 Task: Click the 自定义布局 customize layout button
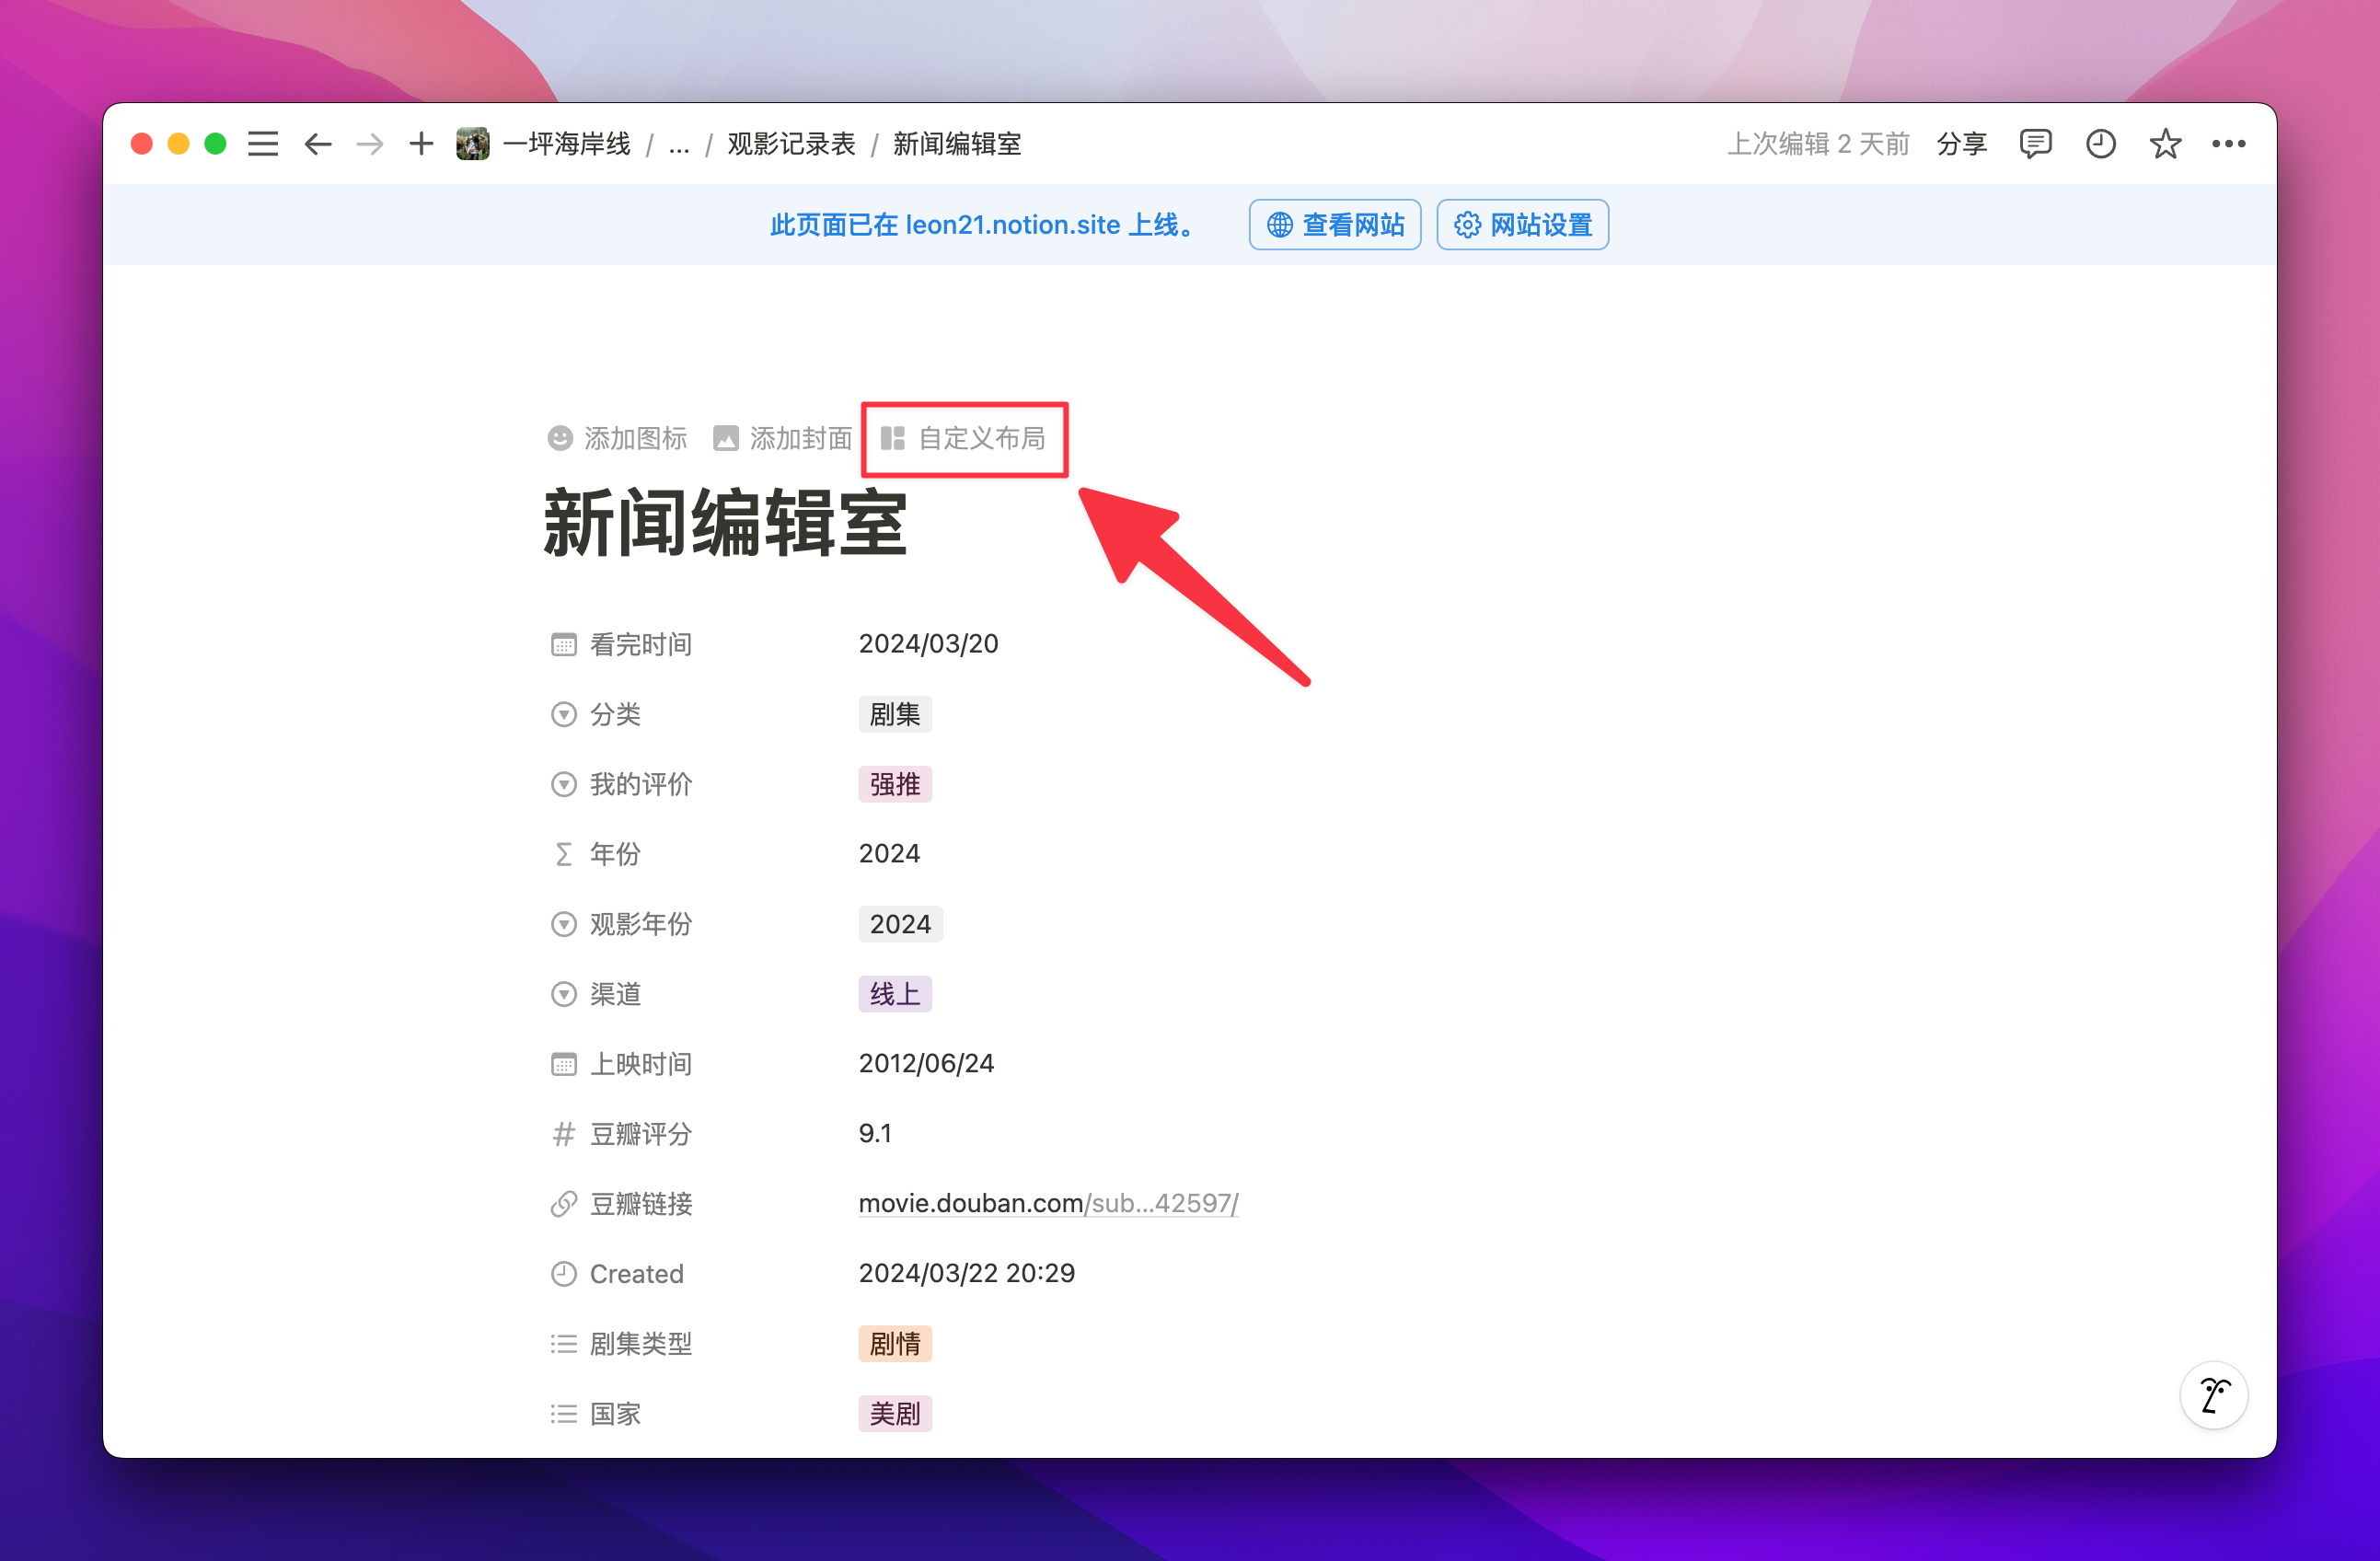(x=964, y=439)
